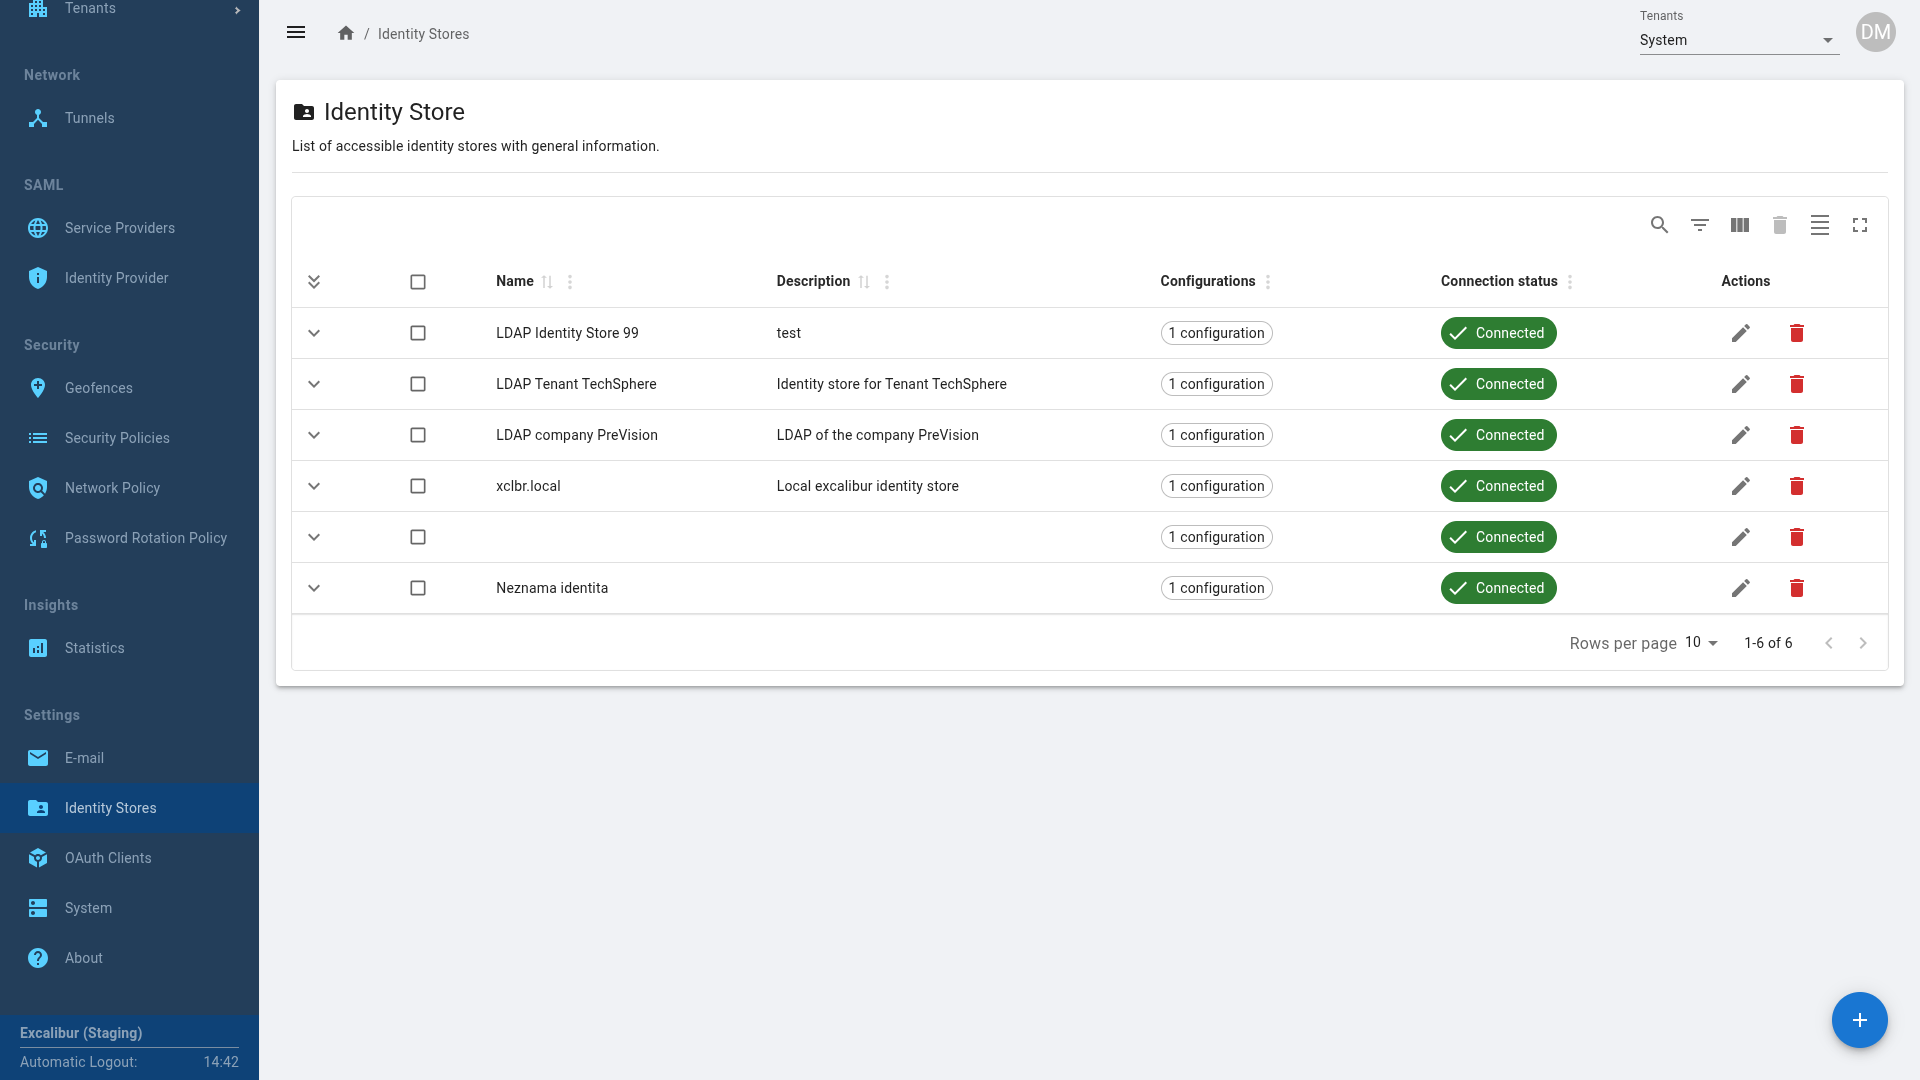Expand the LDAP company PreVision row
The height and width of the screenshot is (1080, 1920).
pos(314,435)
